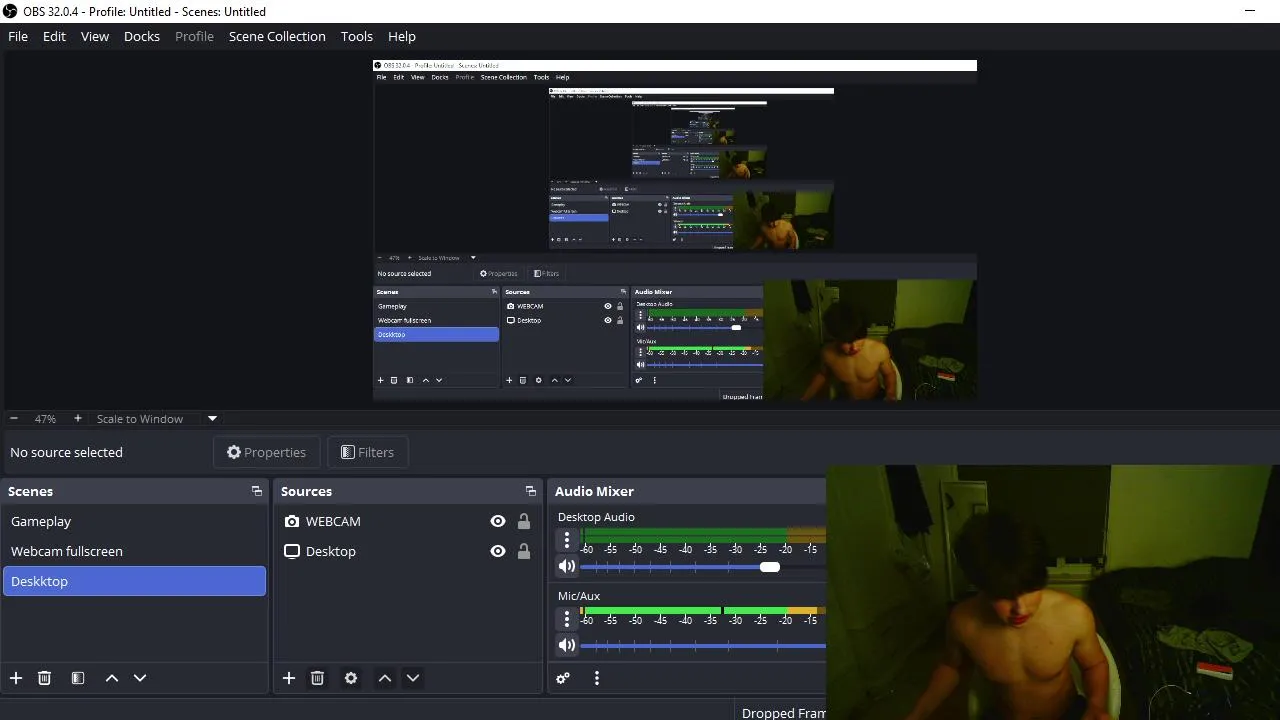Adjust Mic/Aux volume slider
Viewport: 1280px width, 720px height.
703,646
